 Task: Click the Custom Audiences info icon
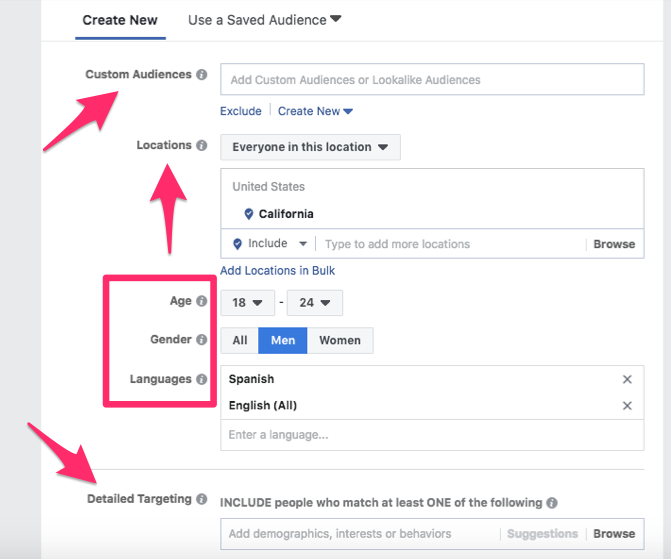[202, 74]
